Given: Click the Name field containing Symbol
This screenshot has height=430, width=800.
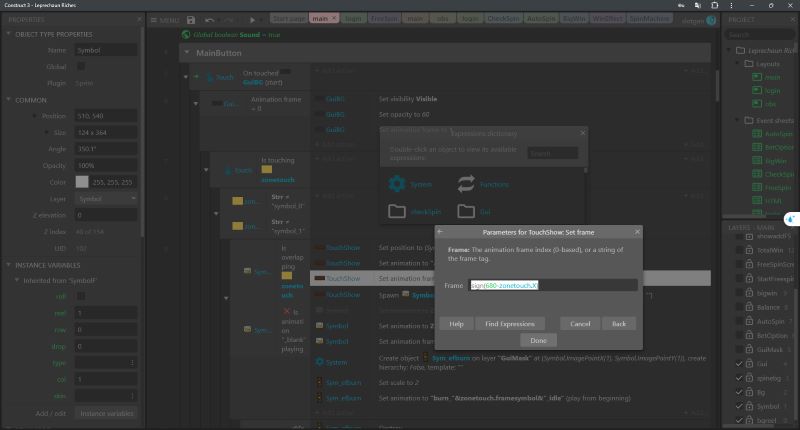Looking at the screenshot, I should click(106, 50).
